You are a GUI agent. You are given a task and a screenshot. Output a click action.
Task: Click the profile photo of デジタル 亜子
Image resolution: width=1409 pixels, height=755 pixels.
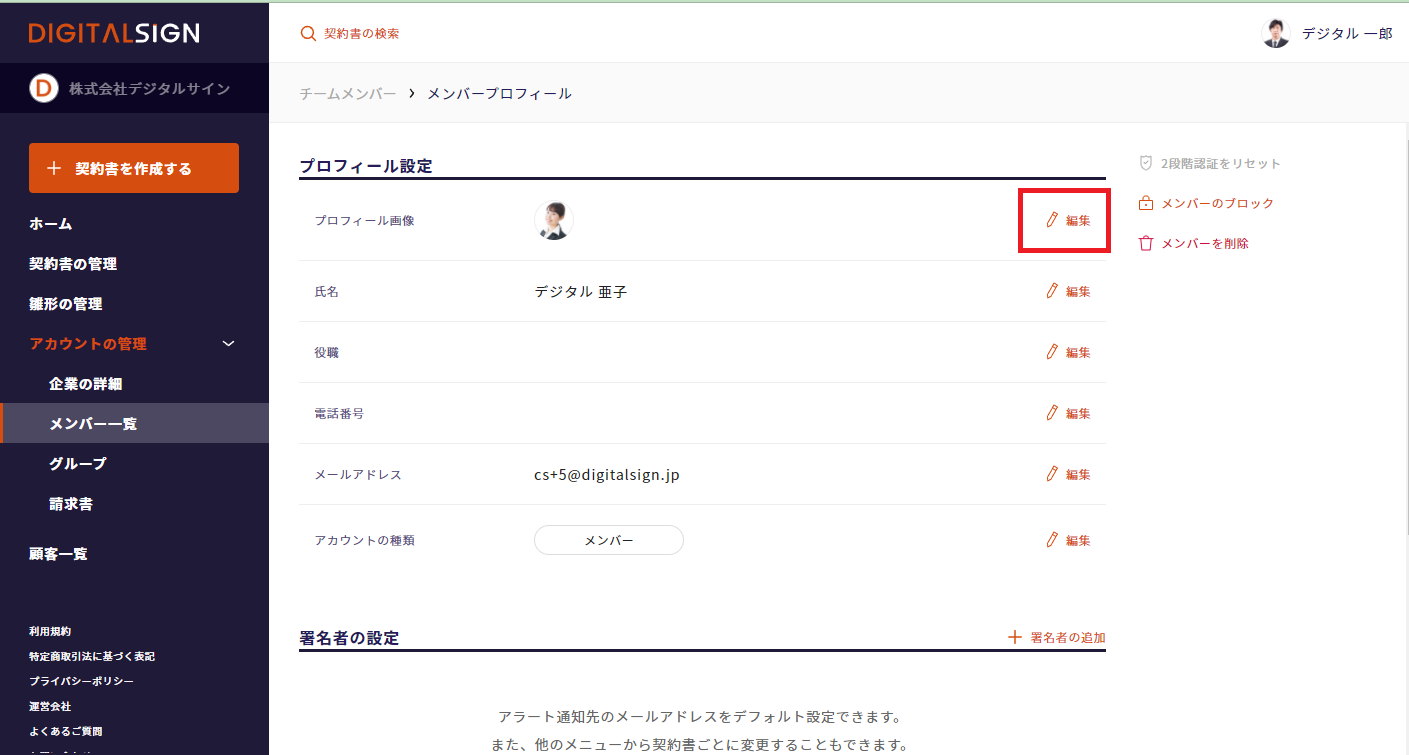(x=553, y=220)
